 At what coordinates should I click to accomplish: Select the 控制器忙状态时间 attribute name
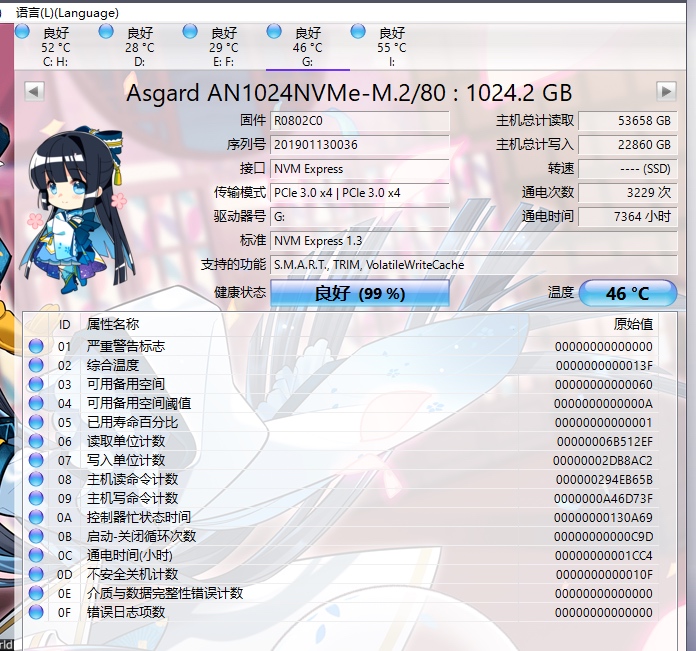138,517
